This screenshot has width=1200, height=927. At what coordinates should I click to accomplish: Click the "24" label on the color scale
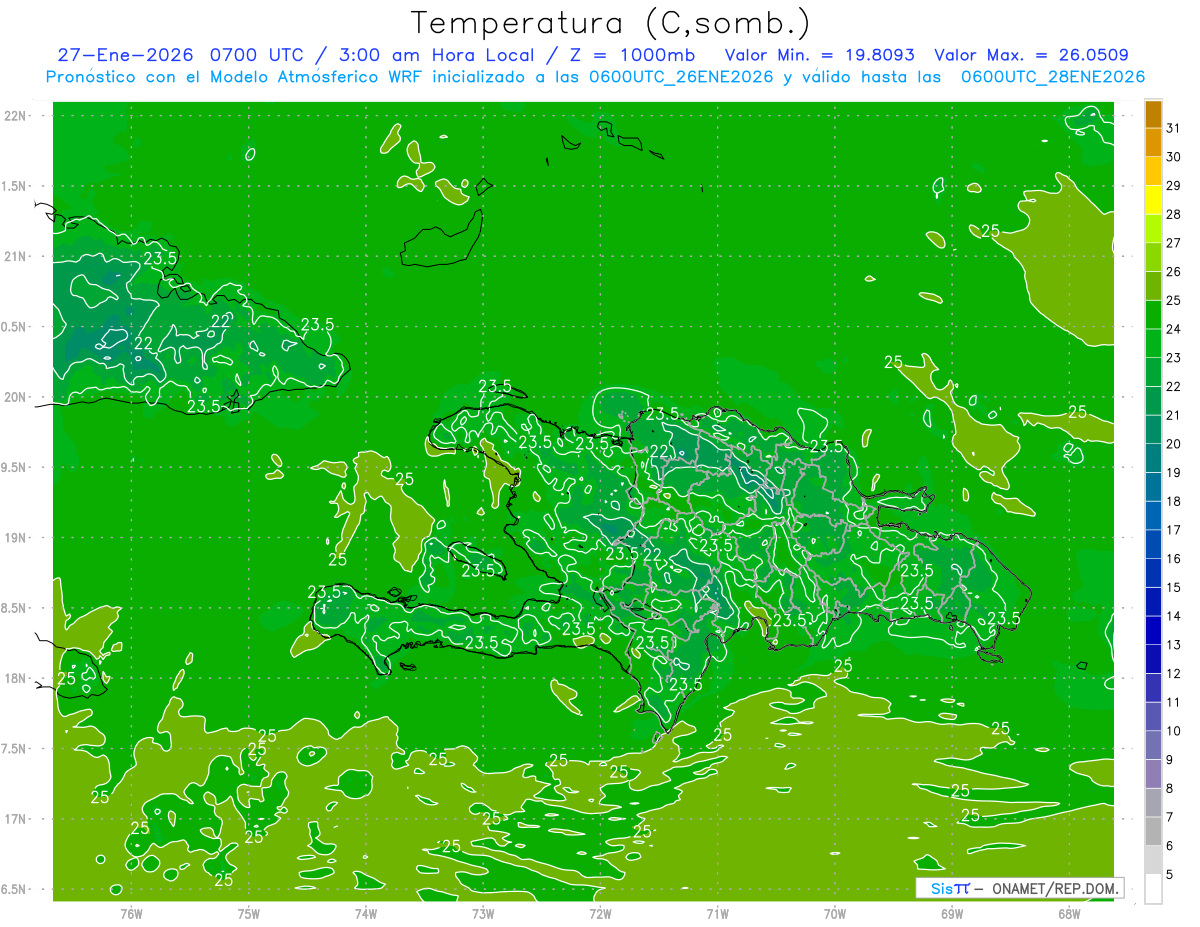pyautogui.click(x=1173, y=329)
